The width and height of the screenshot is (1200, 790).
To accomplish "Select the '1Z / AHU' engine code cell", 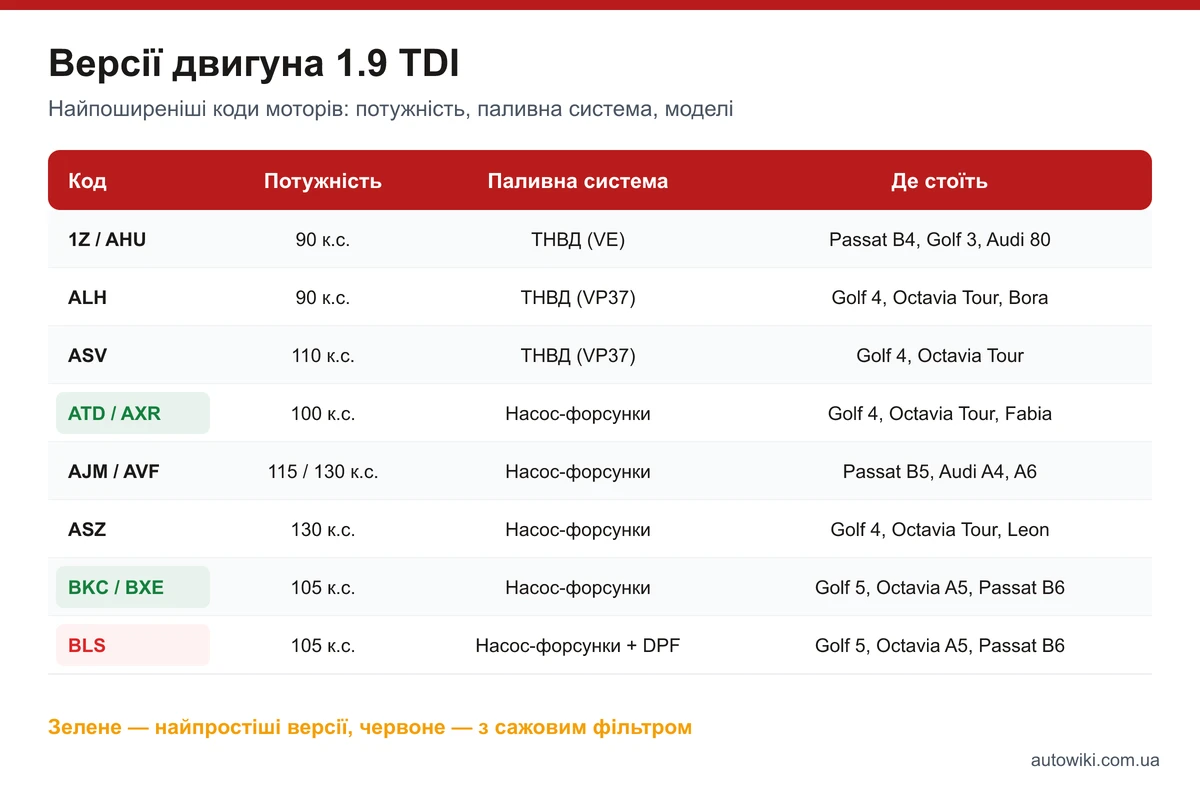I will 107,240.
